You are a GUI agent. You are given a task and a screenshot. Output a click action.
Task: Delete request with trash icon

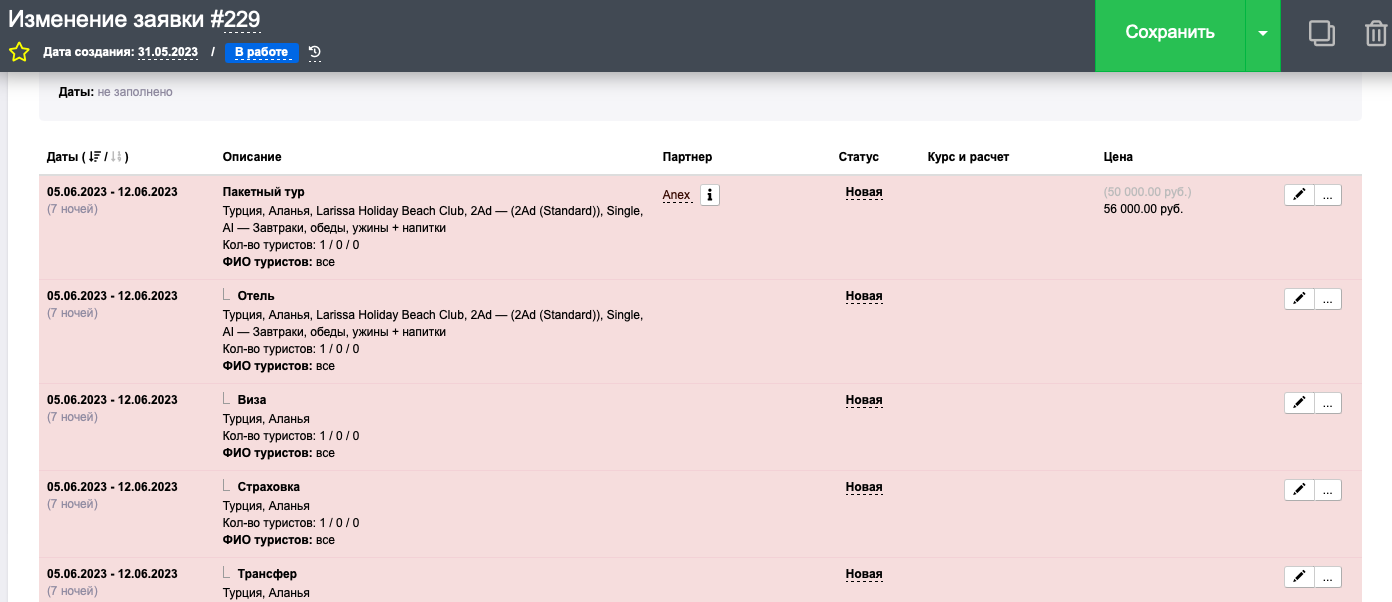(1376, 34)
